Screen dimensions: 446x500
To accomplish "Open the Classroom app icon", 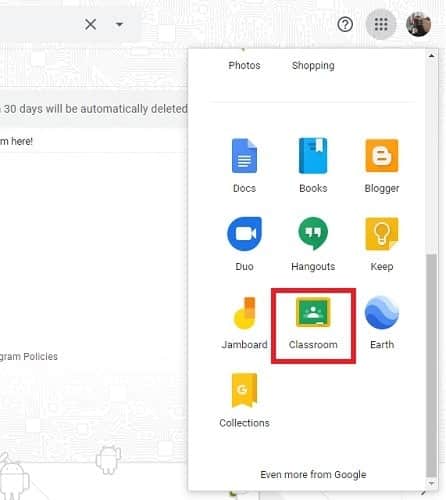I will tap(313, 312).
